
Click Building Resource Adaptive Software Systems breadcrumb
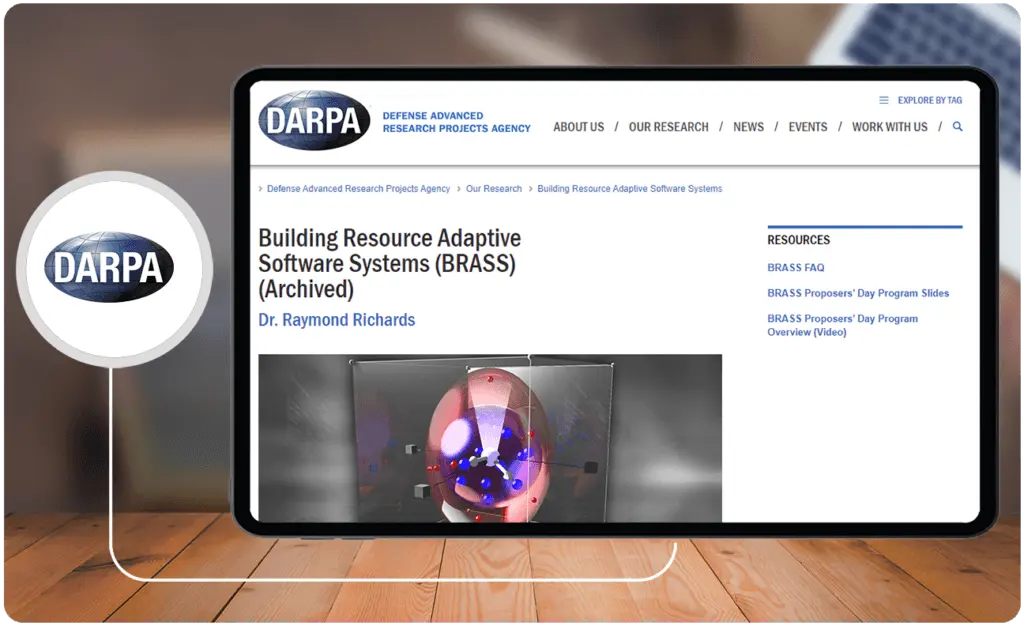point(630,189)
